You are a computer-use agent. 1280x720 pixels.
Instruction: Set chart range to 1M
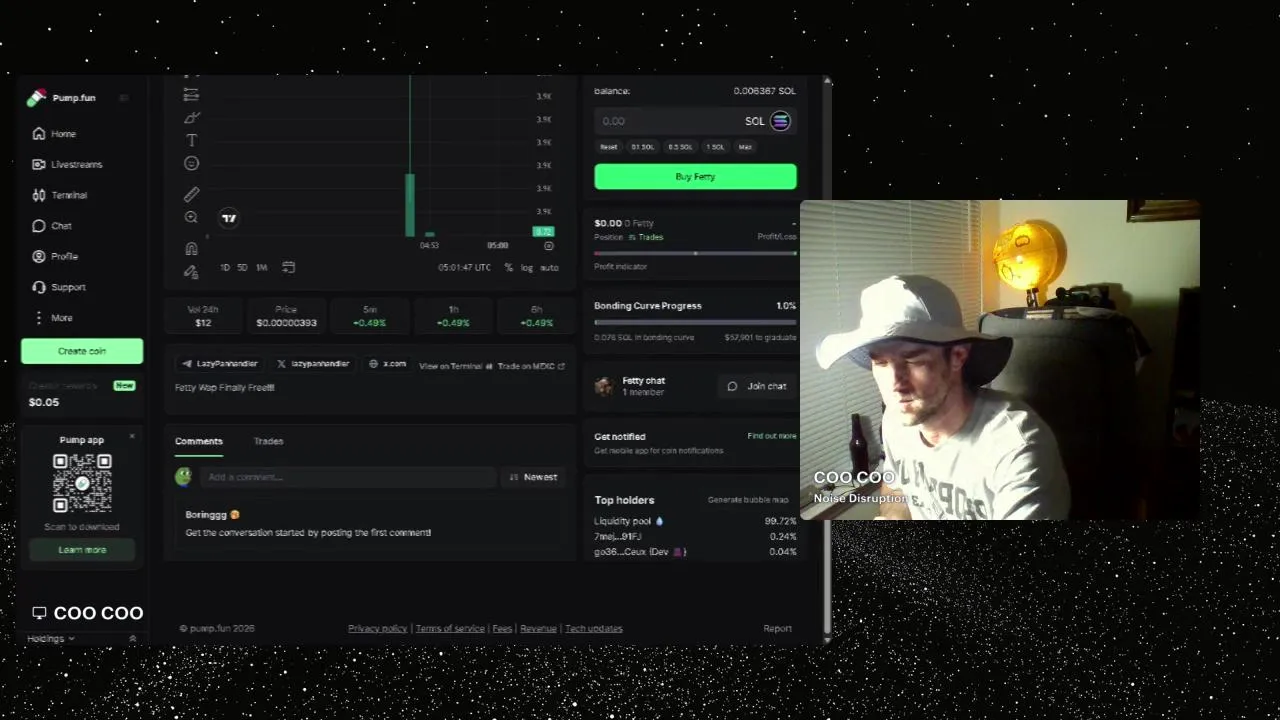[261, 268]
